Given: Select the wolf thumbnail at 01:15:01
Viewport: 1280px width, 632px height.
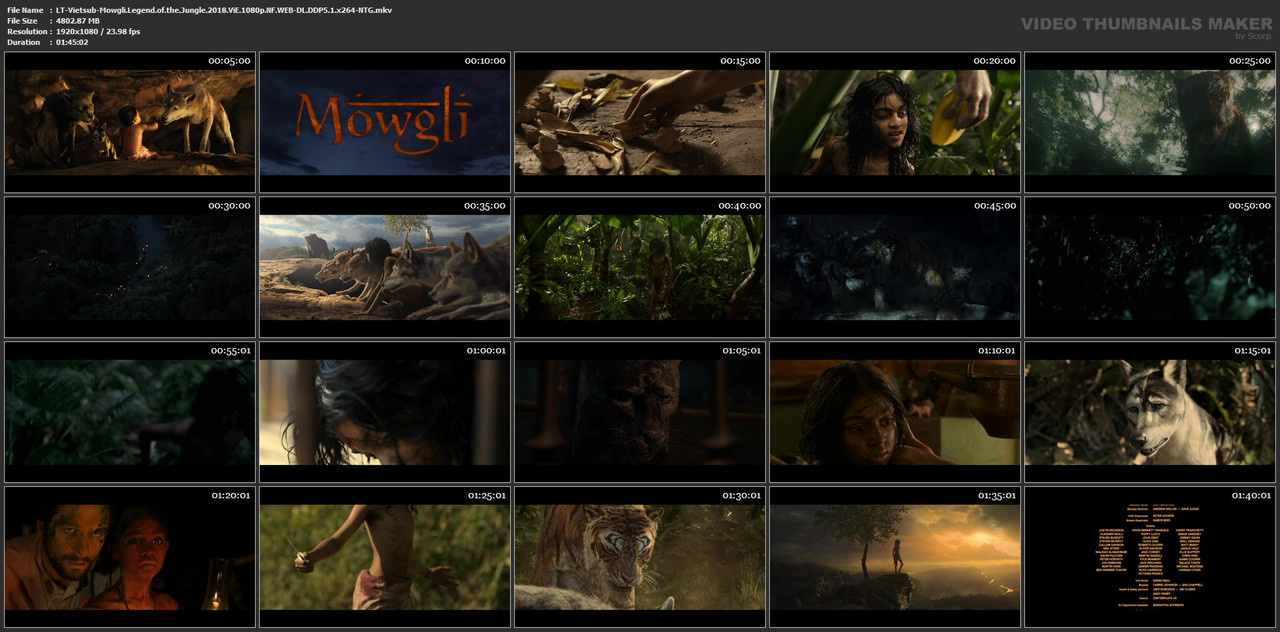Looking at the screenshot, I should (1150, 412).
